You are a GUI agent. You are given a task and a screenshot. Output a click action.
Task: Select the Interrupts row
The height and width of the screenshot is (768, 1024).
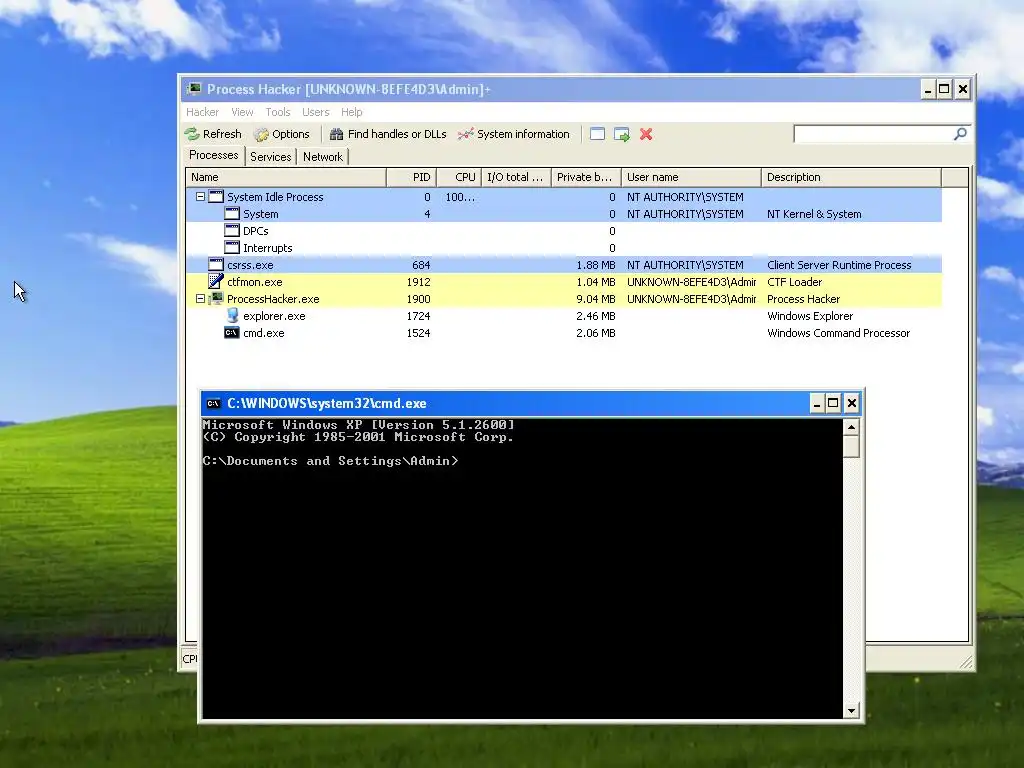tap(564, 248)
